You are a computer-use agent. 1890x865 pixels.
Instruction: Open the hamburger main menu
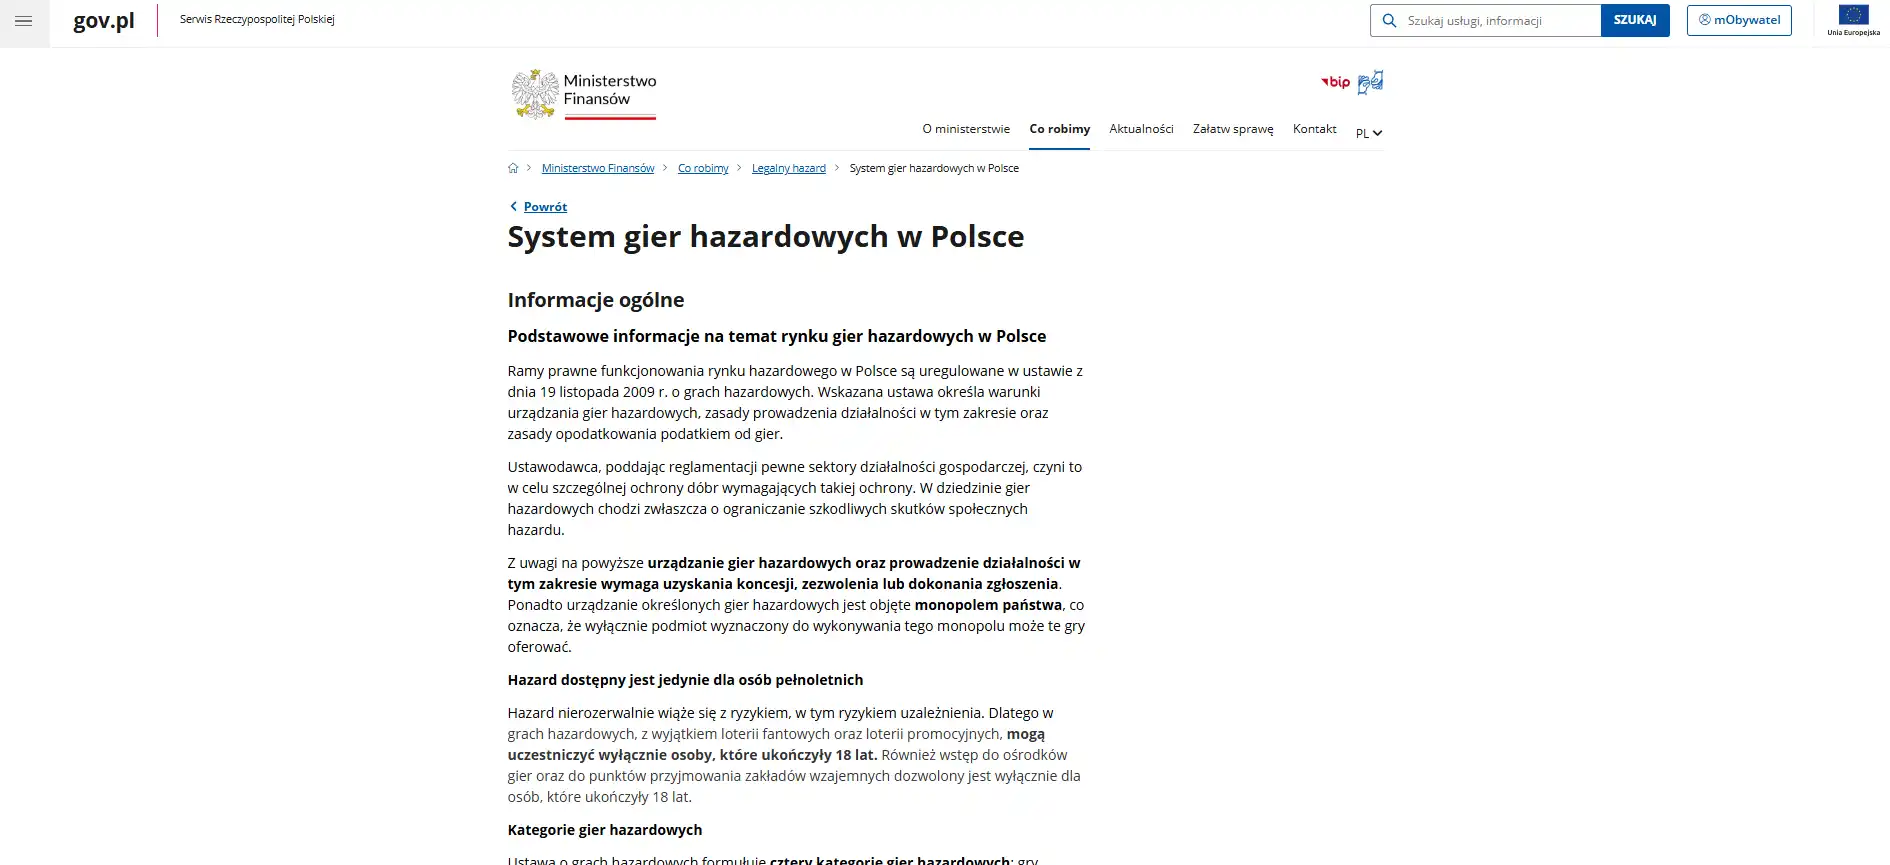tap(24, 21)
